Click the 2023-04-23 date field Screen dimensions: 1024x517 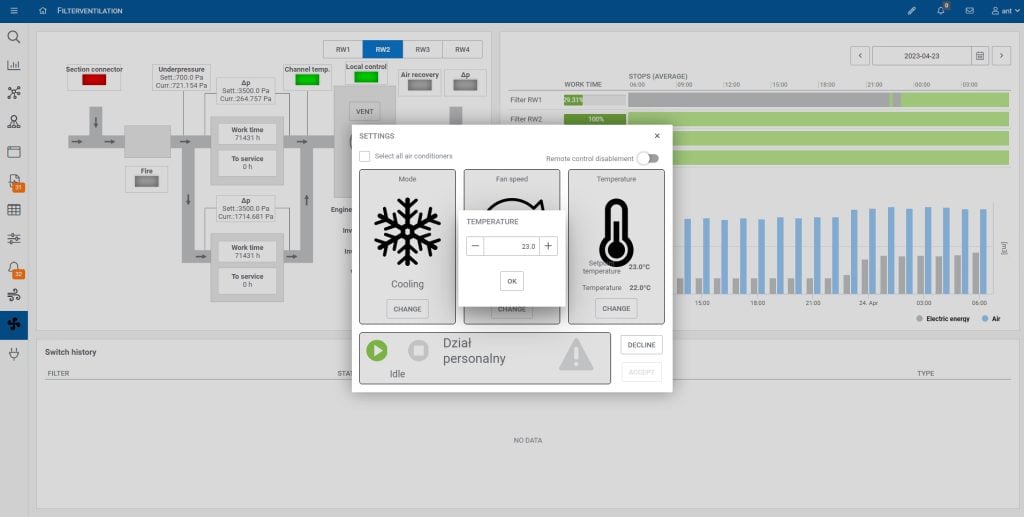[921, 56]
